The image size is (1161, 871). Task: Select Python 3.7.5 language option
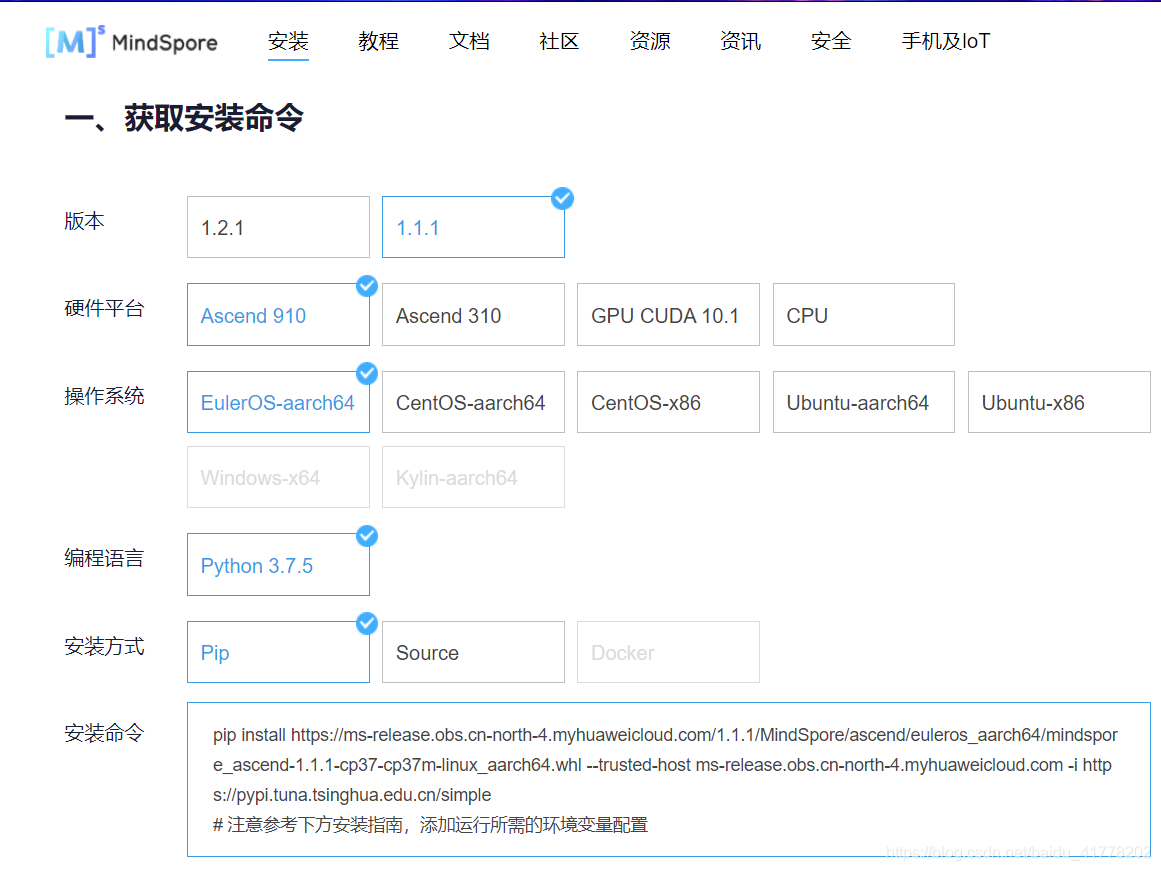[x=278, y=564]
